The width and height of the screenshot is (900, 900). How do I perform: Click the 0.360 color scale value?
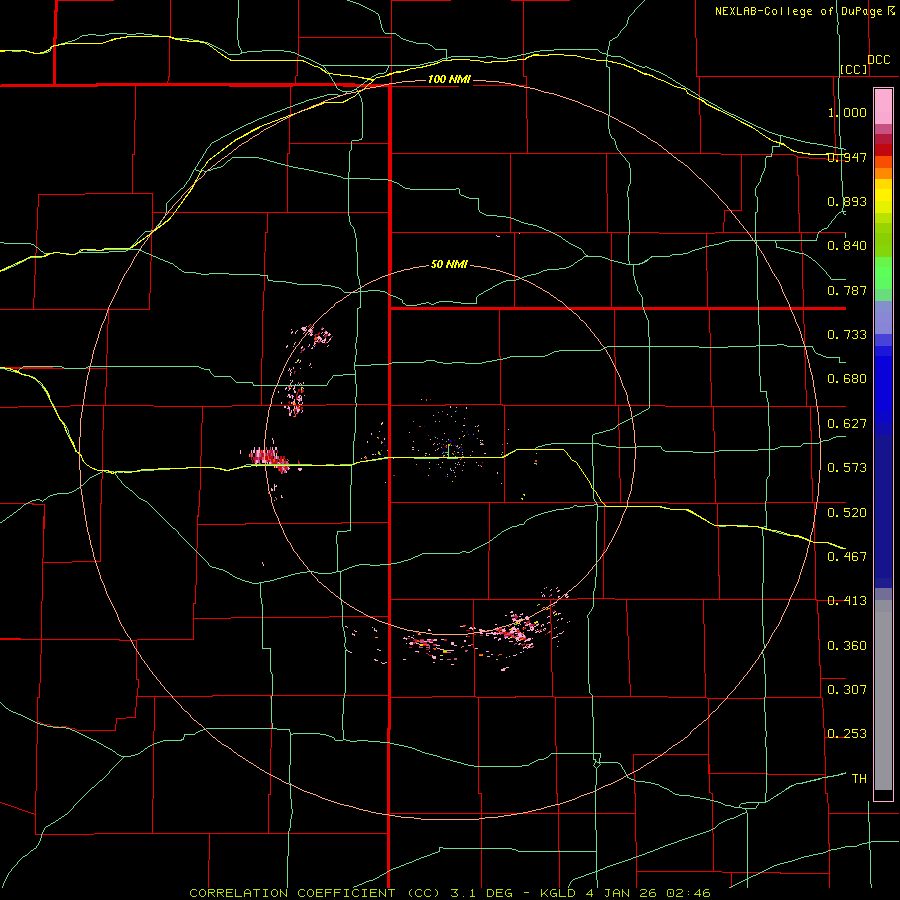point(847,645)
